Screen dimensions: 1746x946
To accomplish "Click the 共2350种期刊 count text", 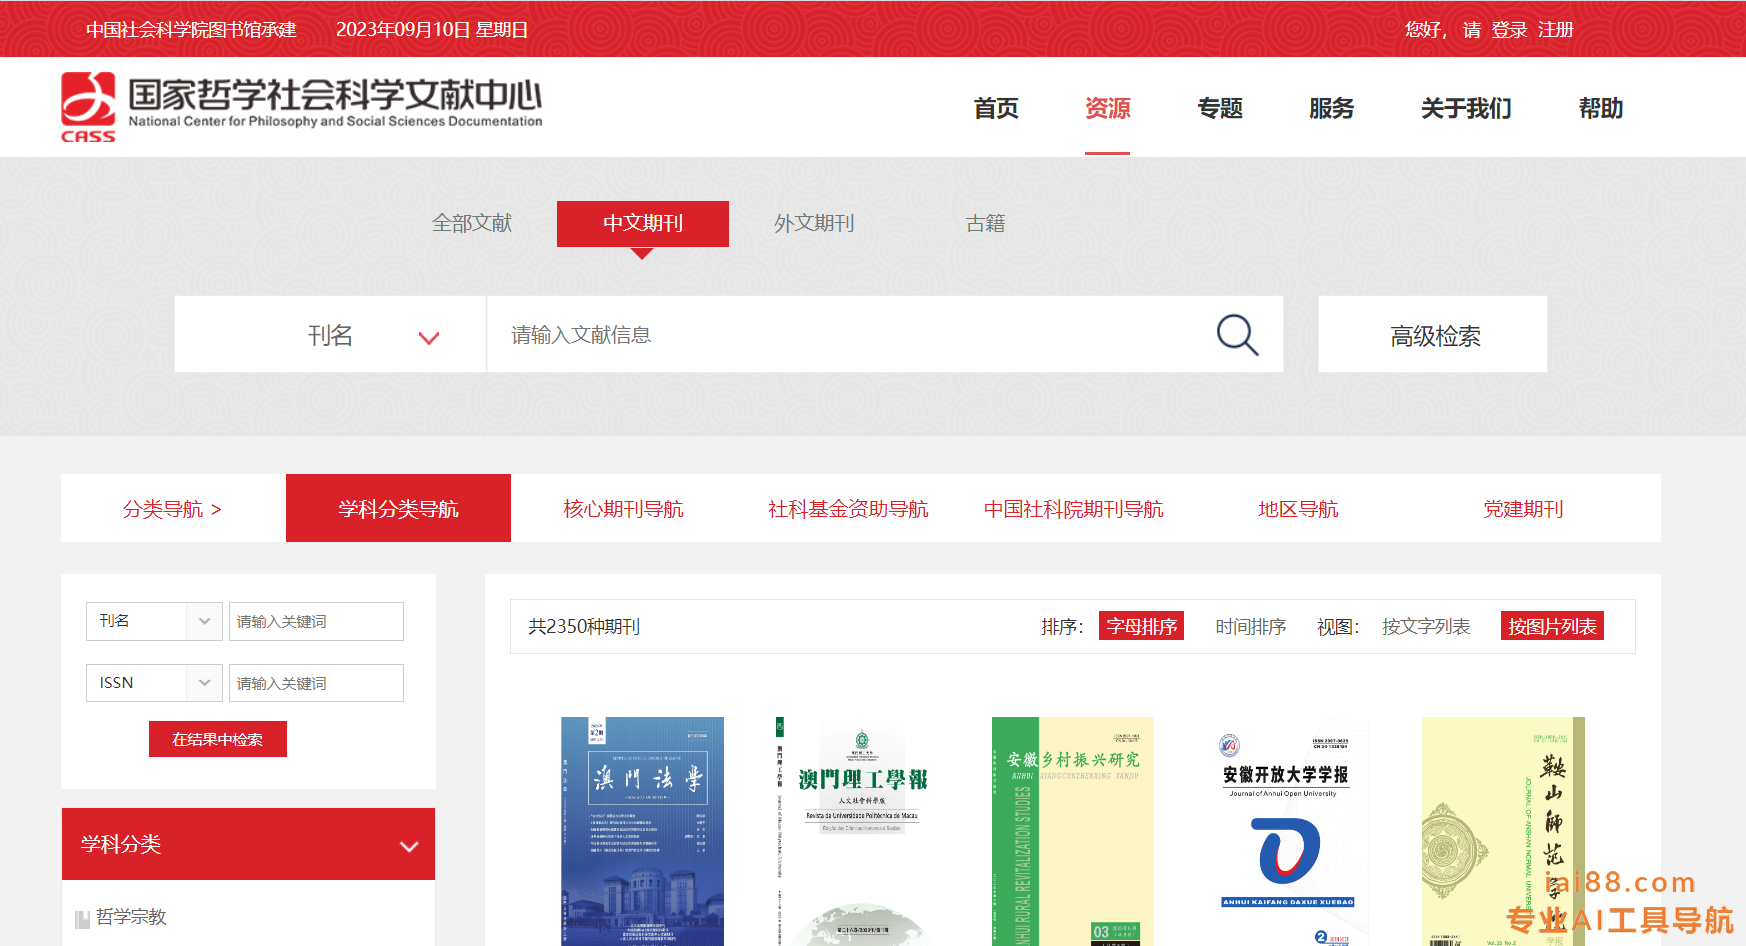I will coord(584,626).
